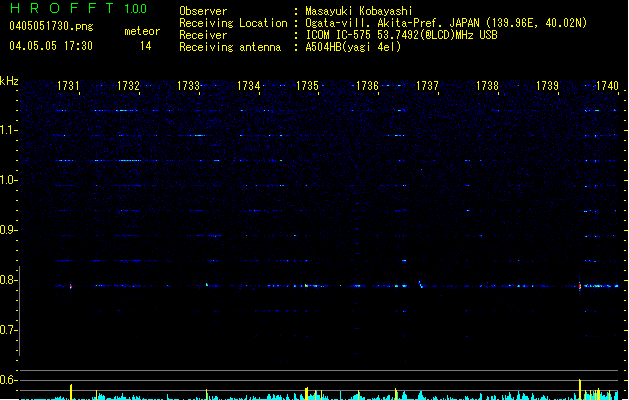Click antenna text A504HB(yagi 4el)

pos(353,47)
